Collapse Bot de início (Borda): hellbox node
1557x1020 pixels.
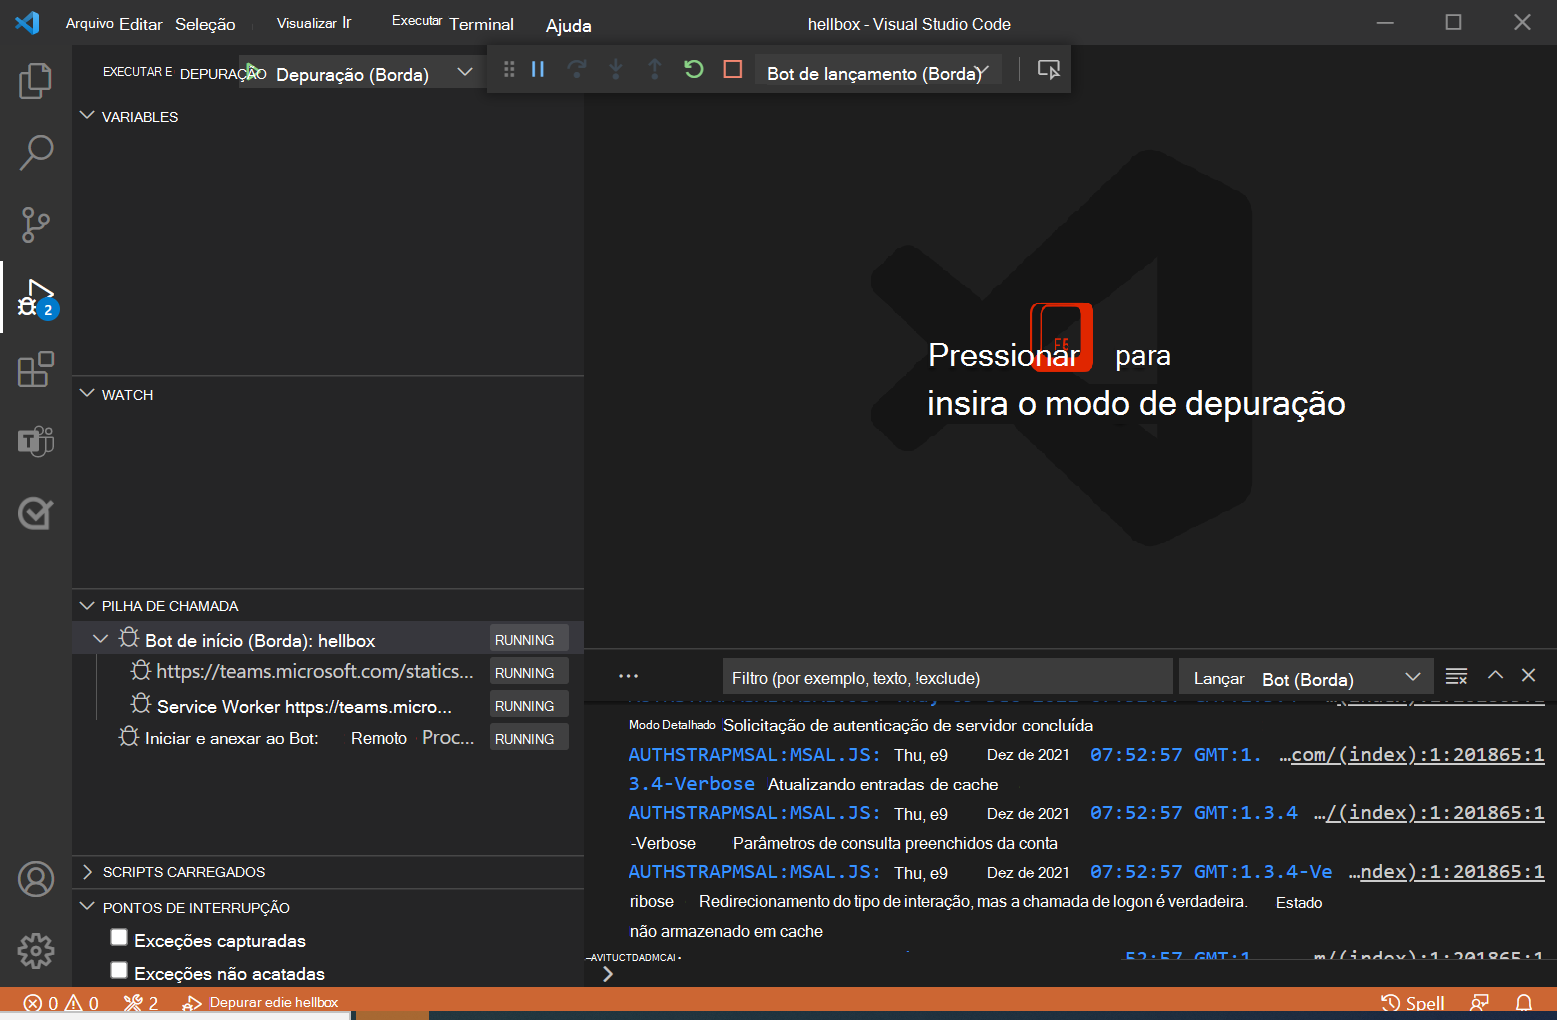pyautogui.click(x=100, y=639)
